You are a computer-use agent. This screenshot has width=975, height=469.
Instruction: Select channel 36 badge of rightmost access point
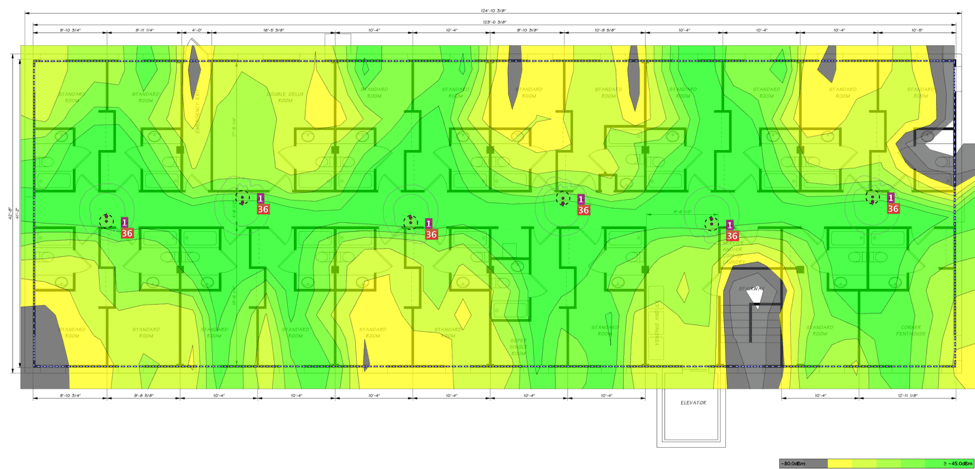[893, 210]
